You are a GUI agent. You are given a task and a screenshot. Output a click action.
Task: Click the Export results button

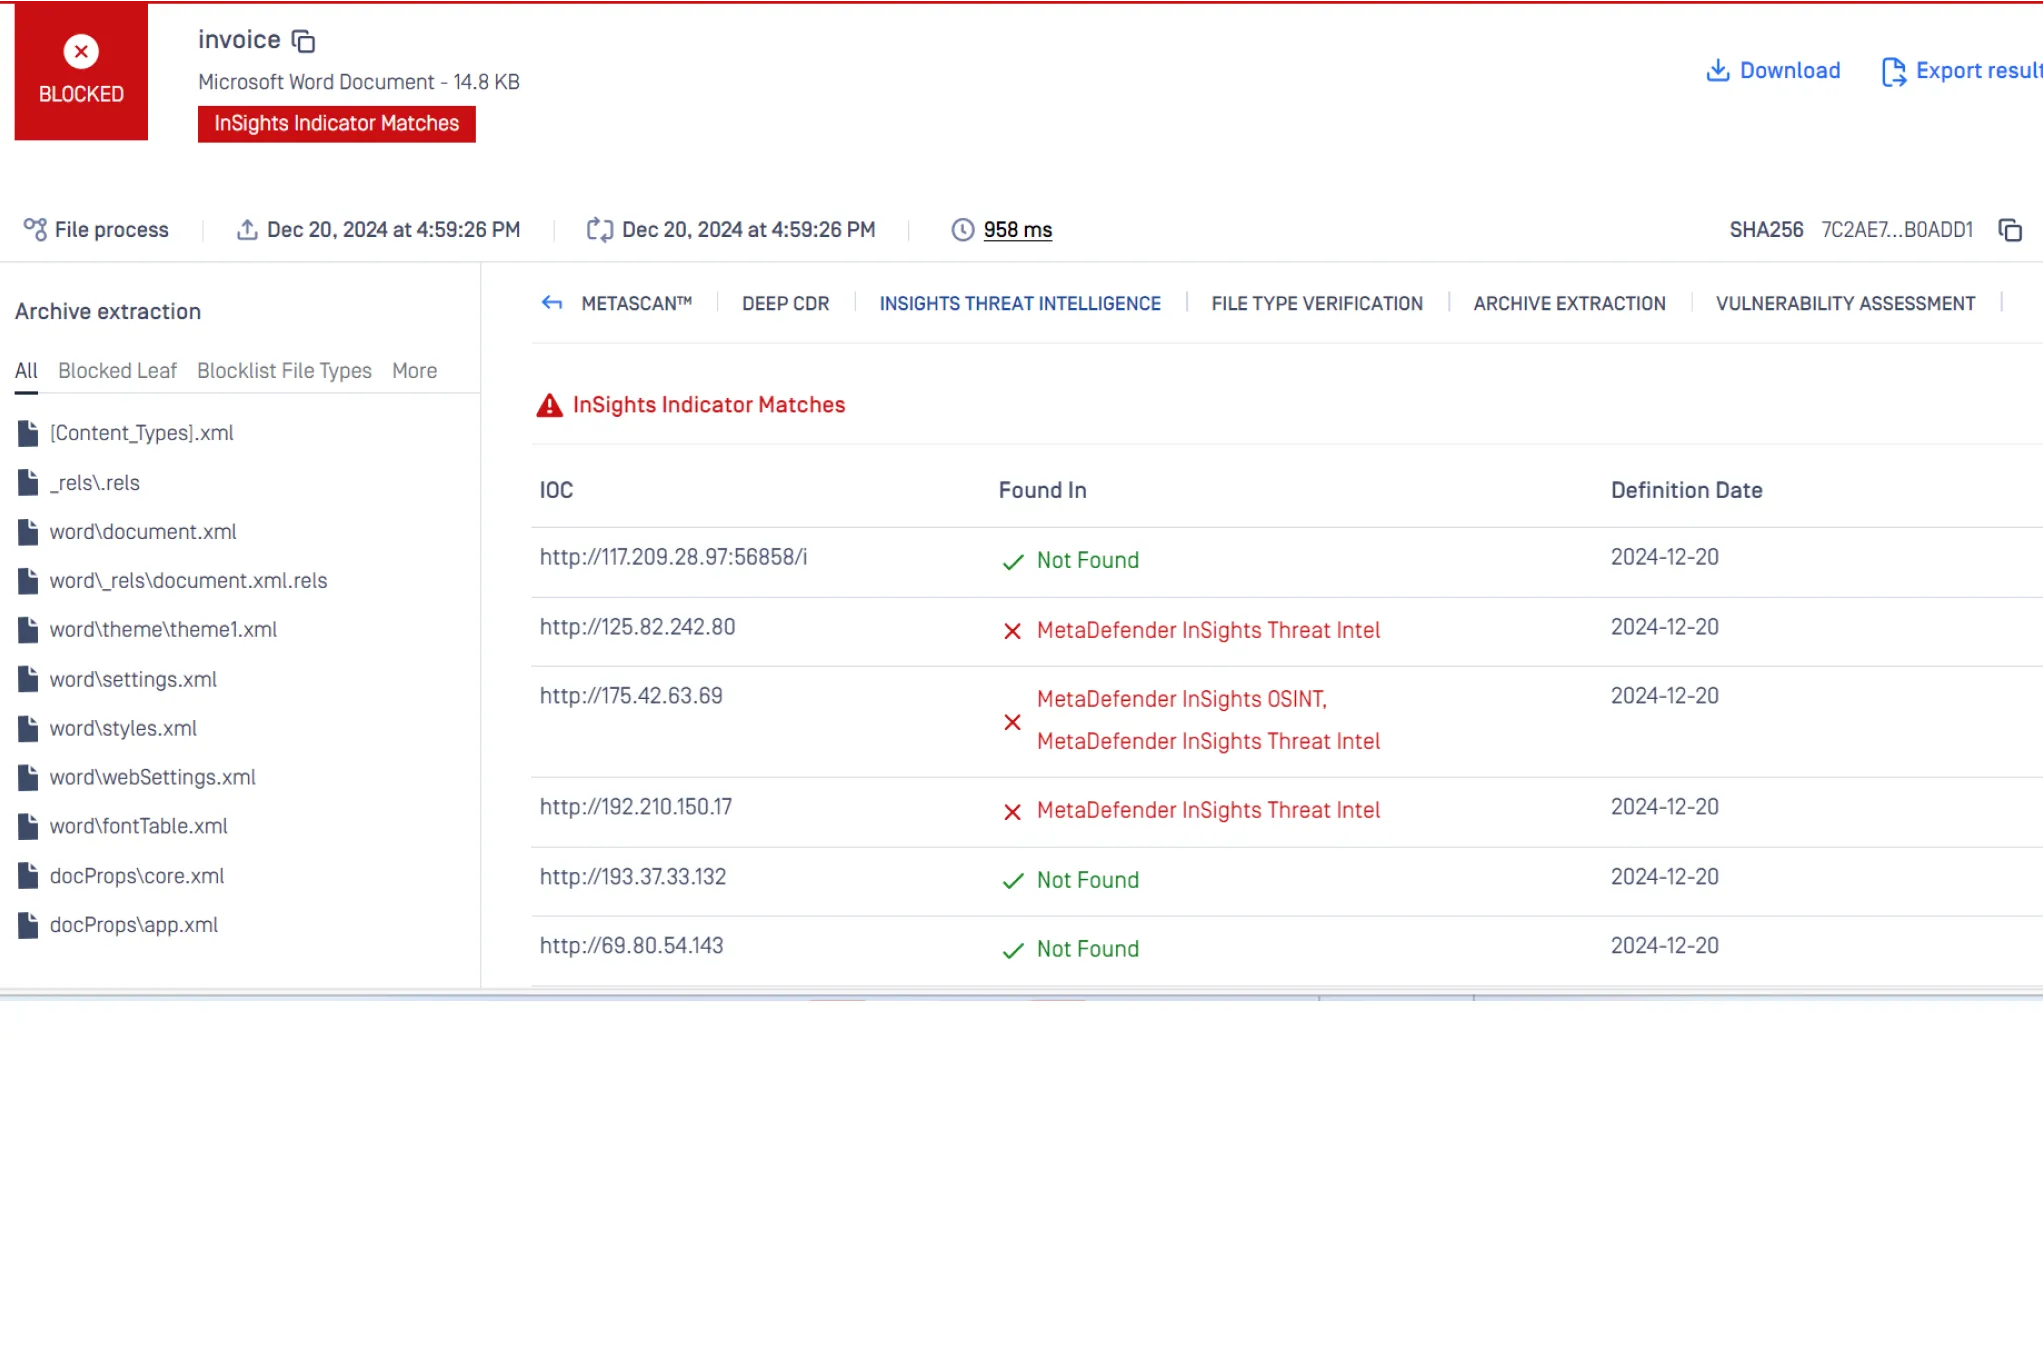tap(1962, 71)
